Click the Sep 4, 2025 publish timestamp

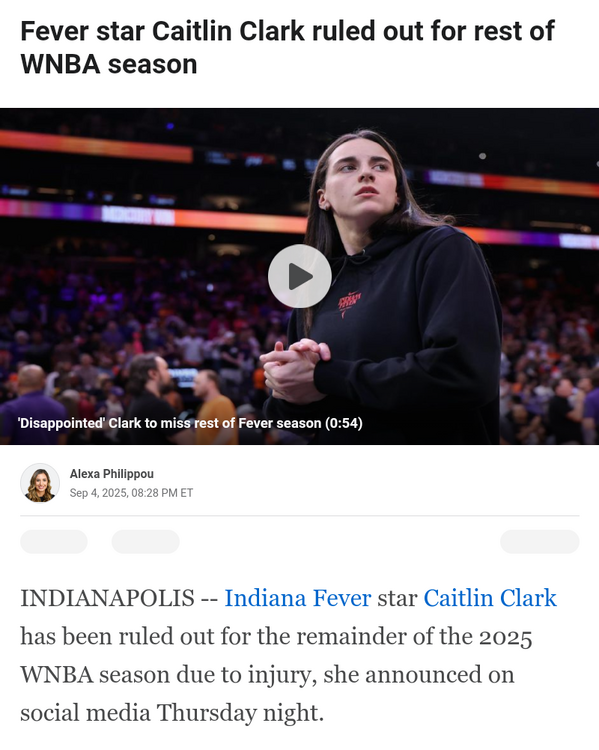pyautogui.click(x=131, y=493)
